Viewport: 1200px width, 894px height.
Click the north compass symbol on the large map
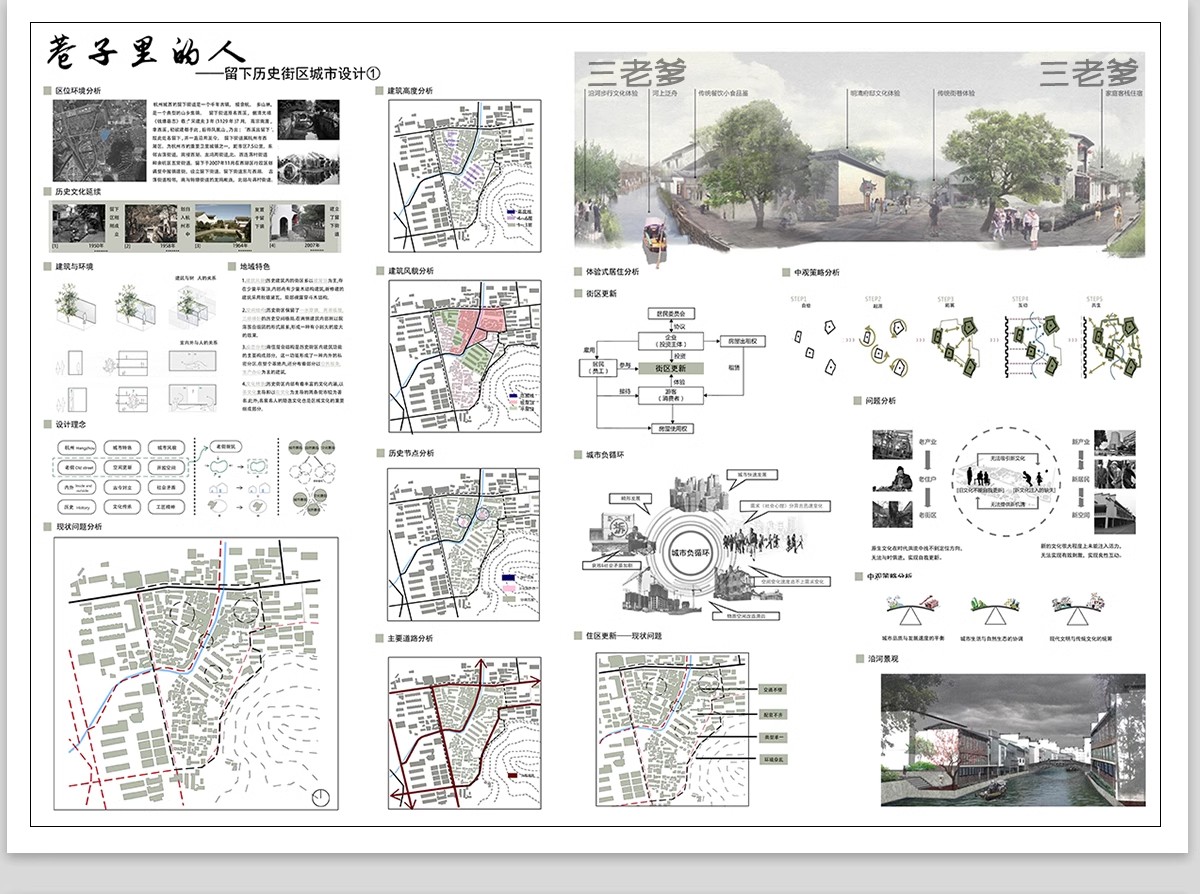(x=321, y=796)
